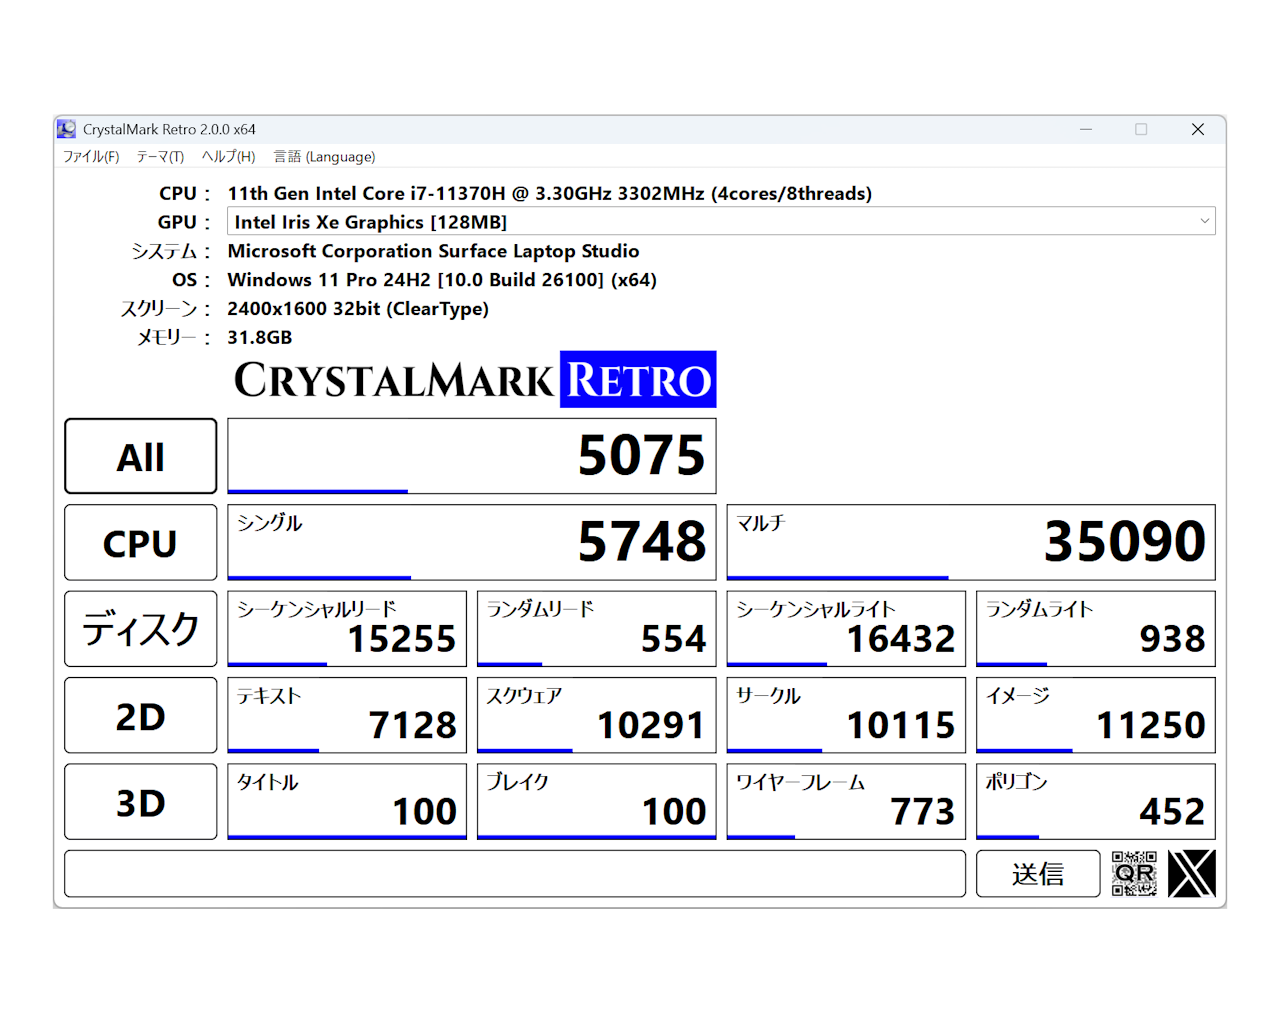
Task: Click the QR code icon
Action: pos(1134,873)
